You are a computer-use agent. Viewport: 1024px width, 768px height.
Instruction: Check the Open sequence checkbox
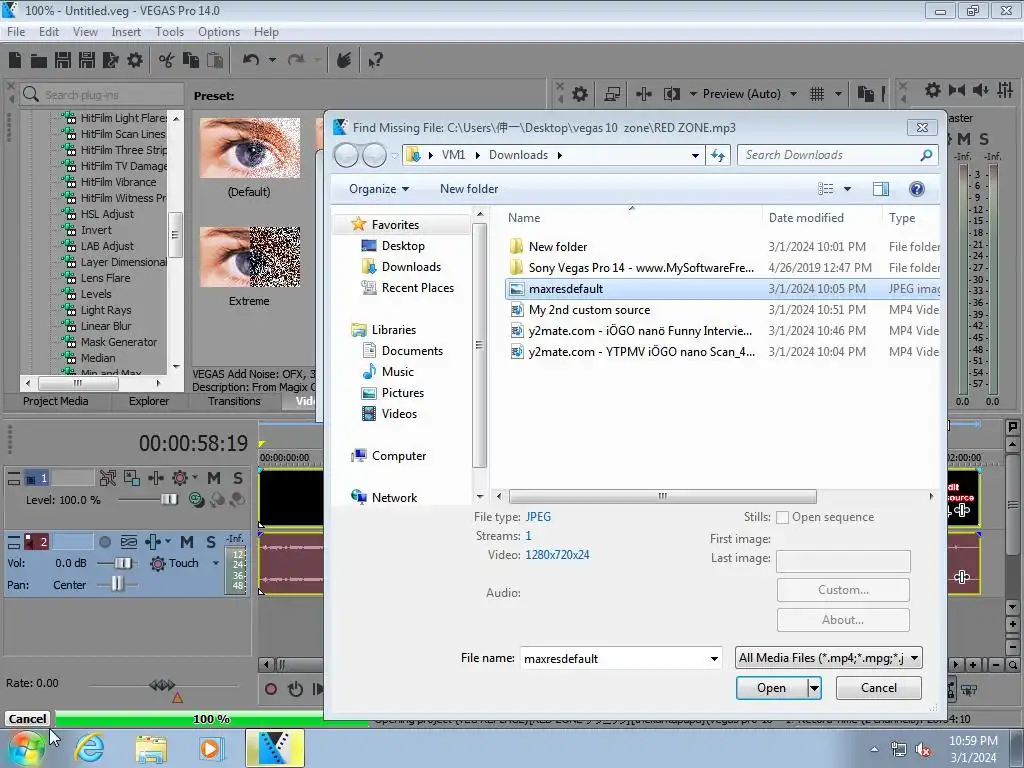point(782,517)
